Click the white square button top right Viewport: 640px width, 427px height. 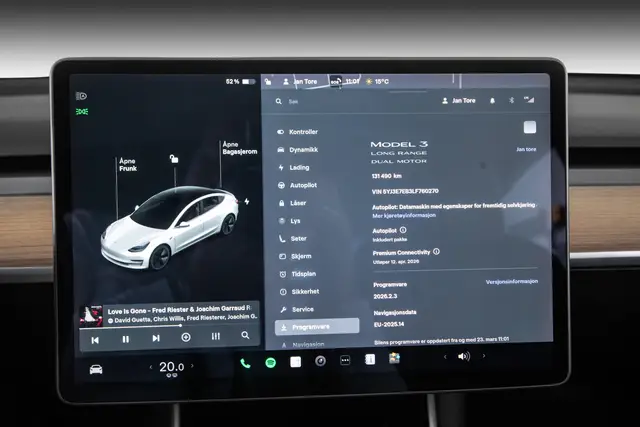click(x=530, y=127)
